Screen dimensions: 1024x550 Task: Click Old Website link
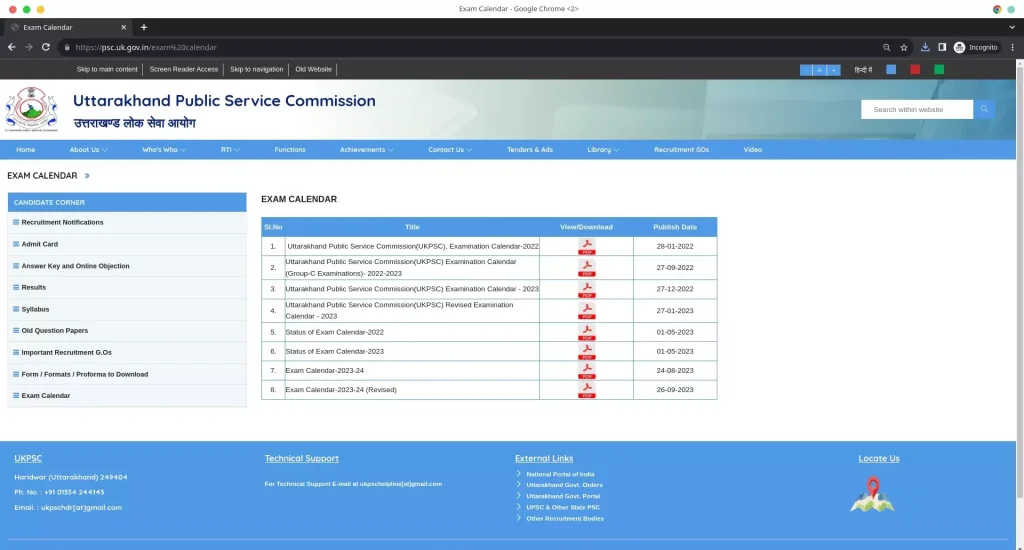pos(313,69)
